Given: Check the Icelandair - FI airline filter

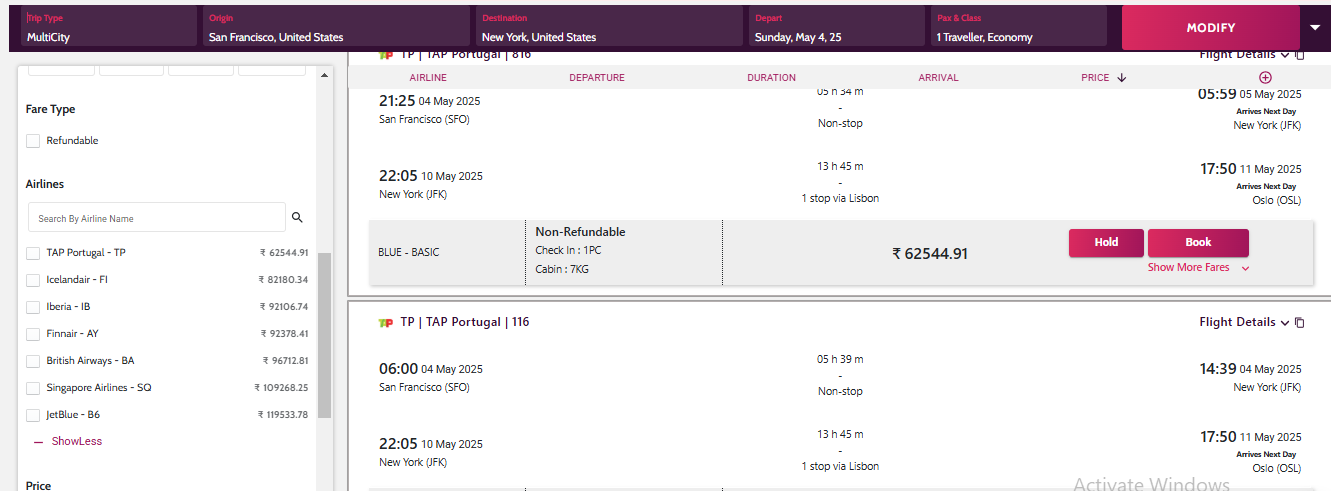Looking at the screenshot, I should [x=33, y=280].
